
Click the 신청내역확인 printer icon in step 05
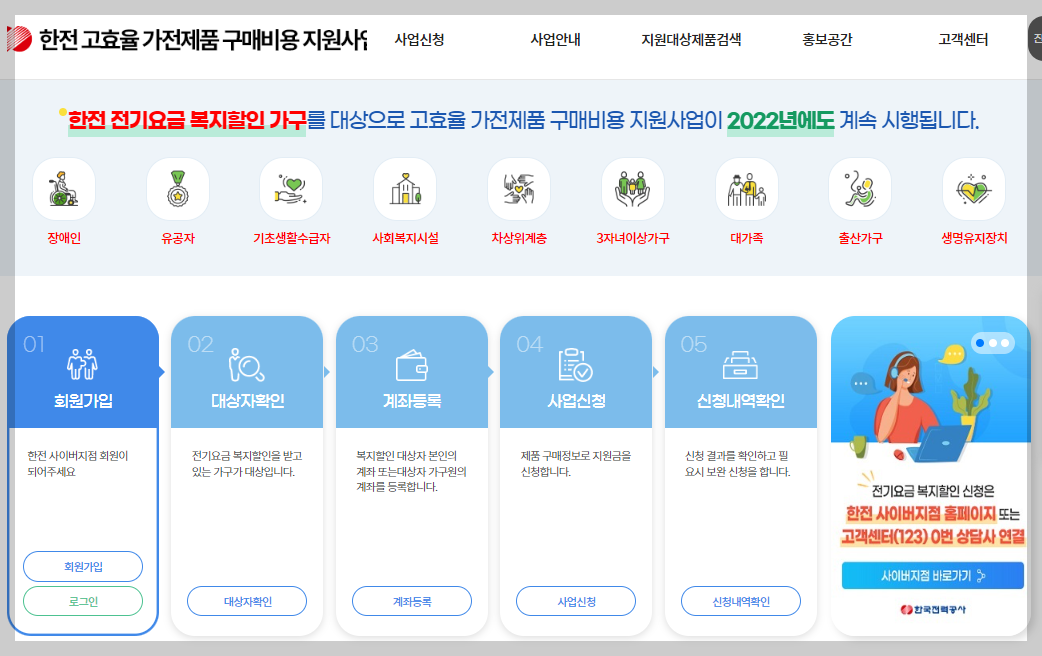(740, 365)
